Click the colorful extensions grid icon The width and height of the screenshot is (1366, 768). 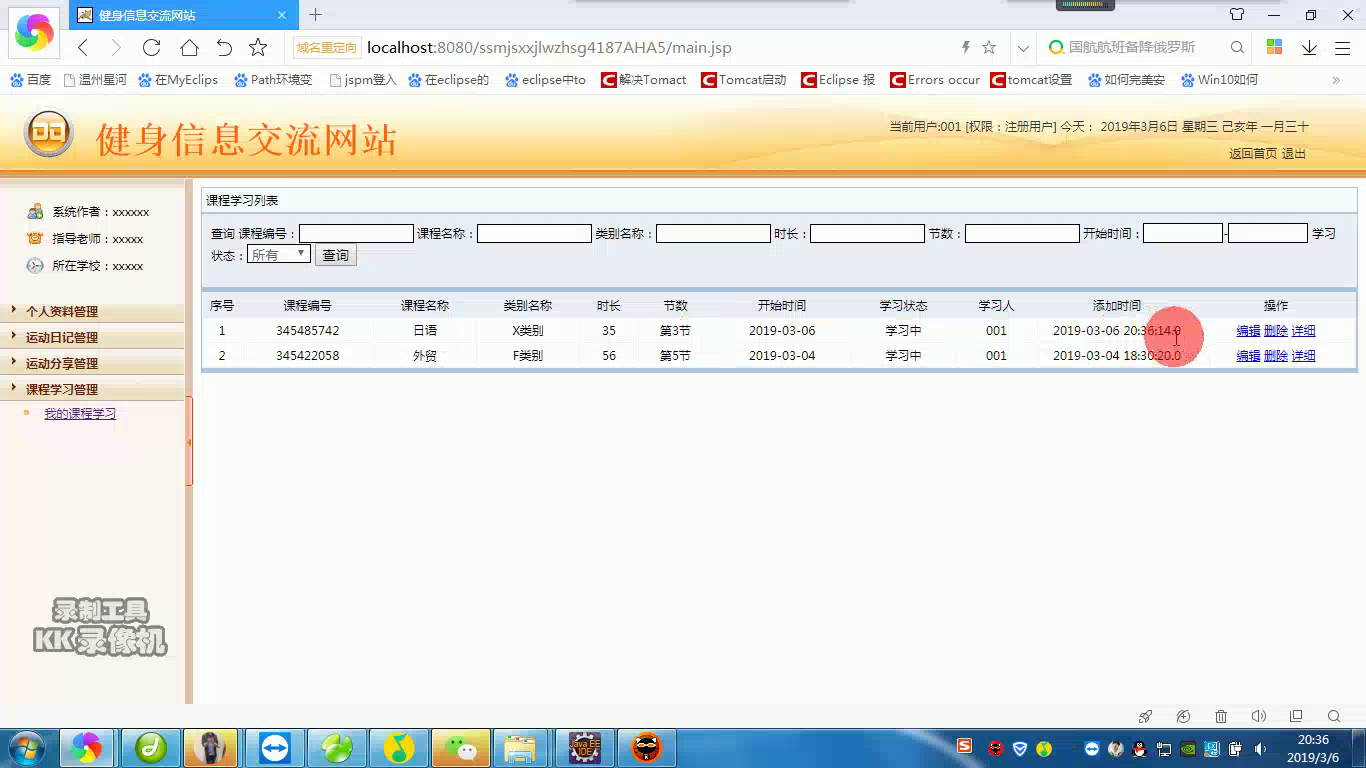[x=1274, y=47]
